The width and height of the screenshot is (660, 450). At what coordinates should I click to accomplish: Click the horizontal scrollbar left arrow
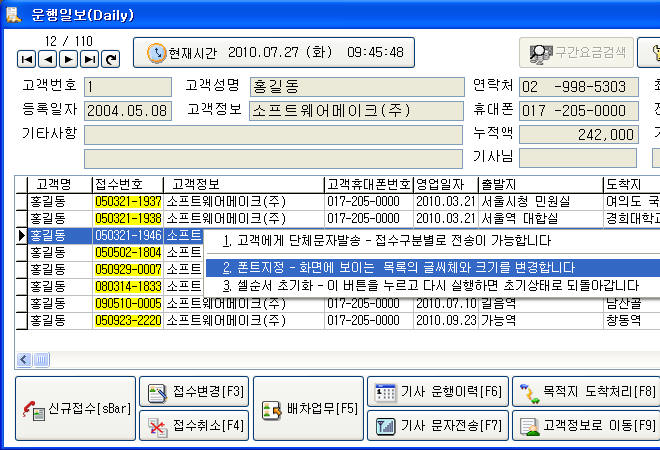[x=24, y=359]
